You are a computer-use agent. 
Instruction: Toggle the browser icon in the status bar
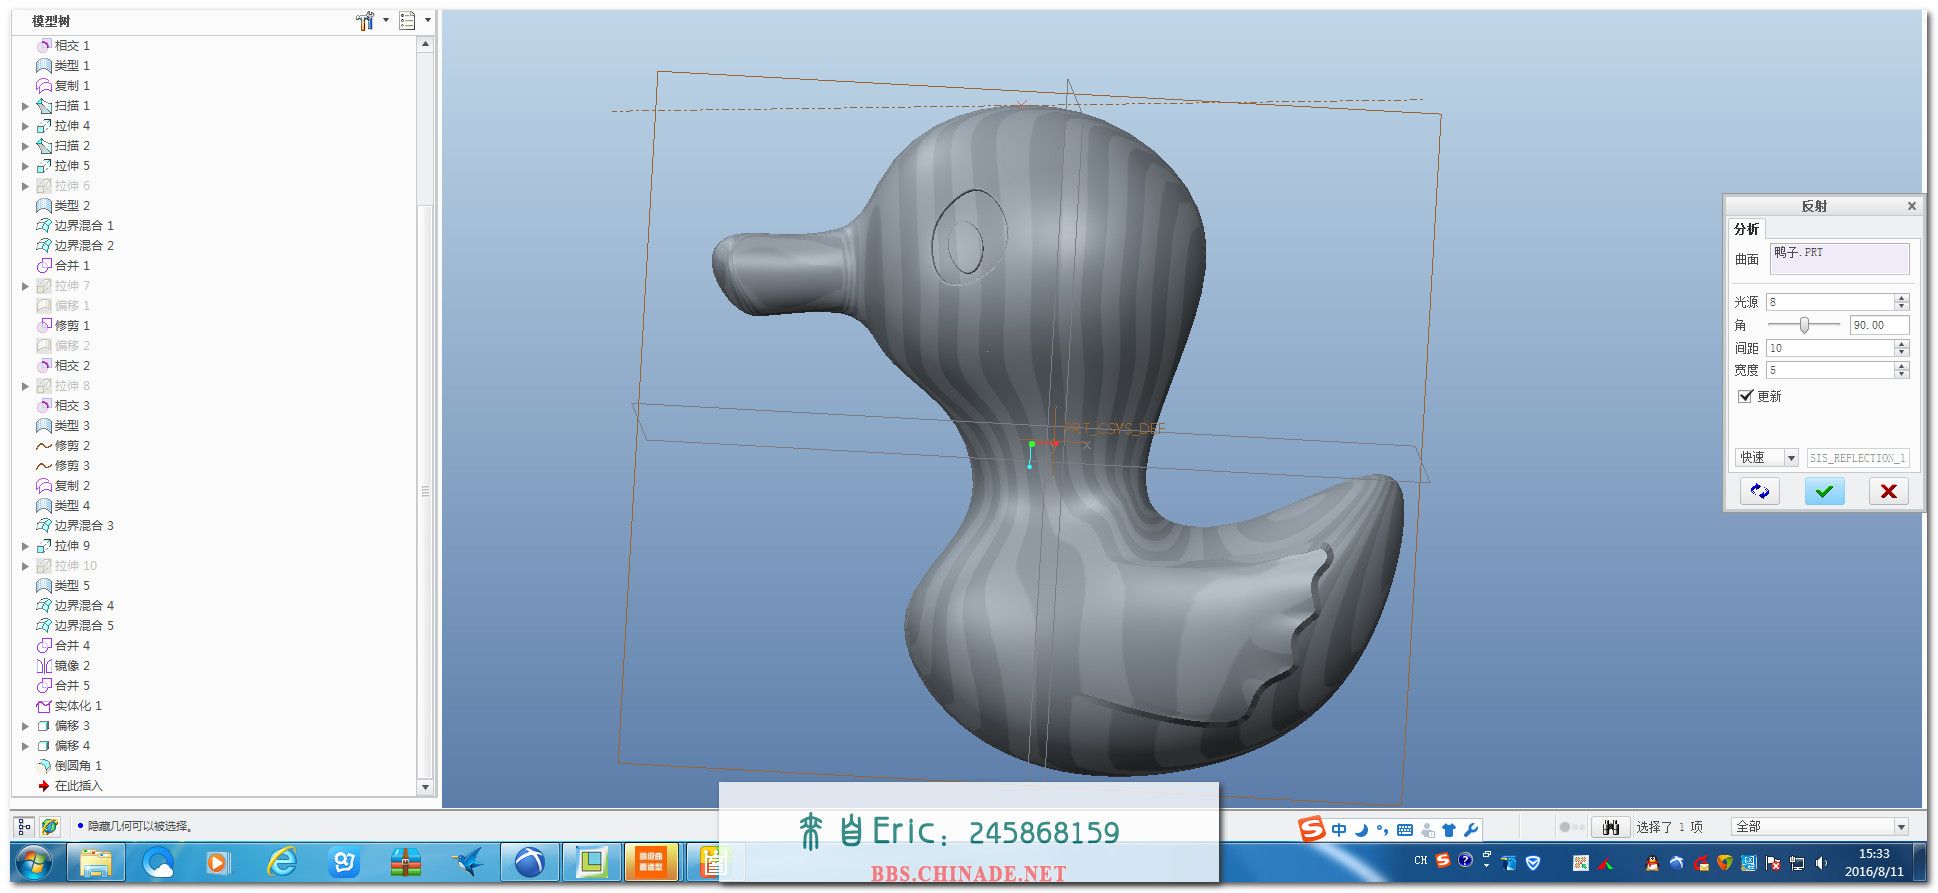pyautogui.click(x=50, y=826)
